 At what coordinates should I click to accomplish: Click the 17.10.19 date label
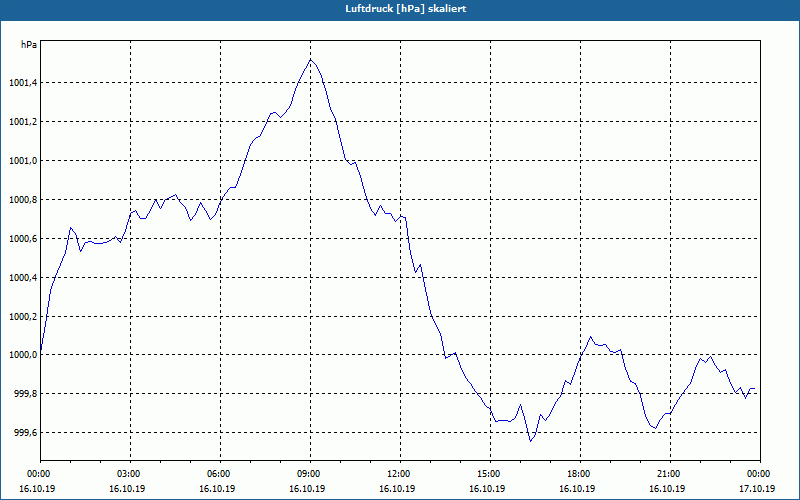(x=757, y=489)
